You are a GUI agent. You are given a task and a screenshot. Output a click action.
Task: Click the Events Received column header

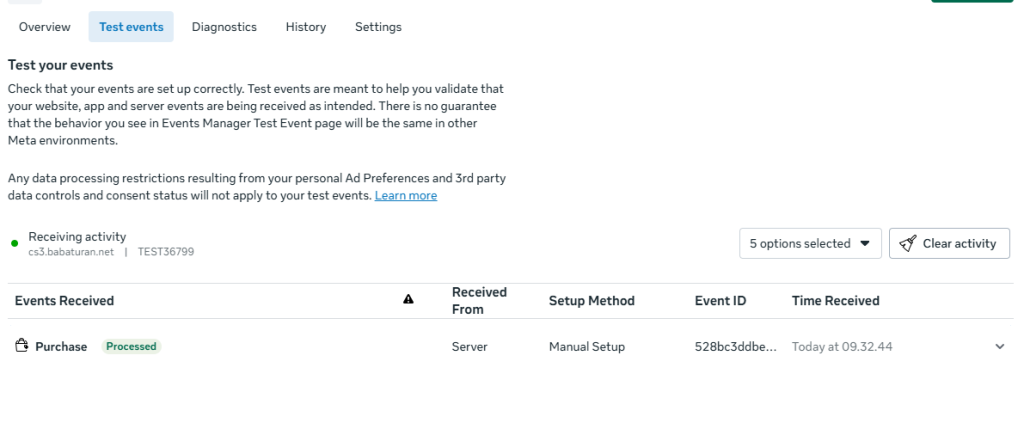pyautogui.click(x=64, y=301)
